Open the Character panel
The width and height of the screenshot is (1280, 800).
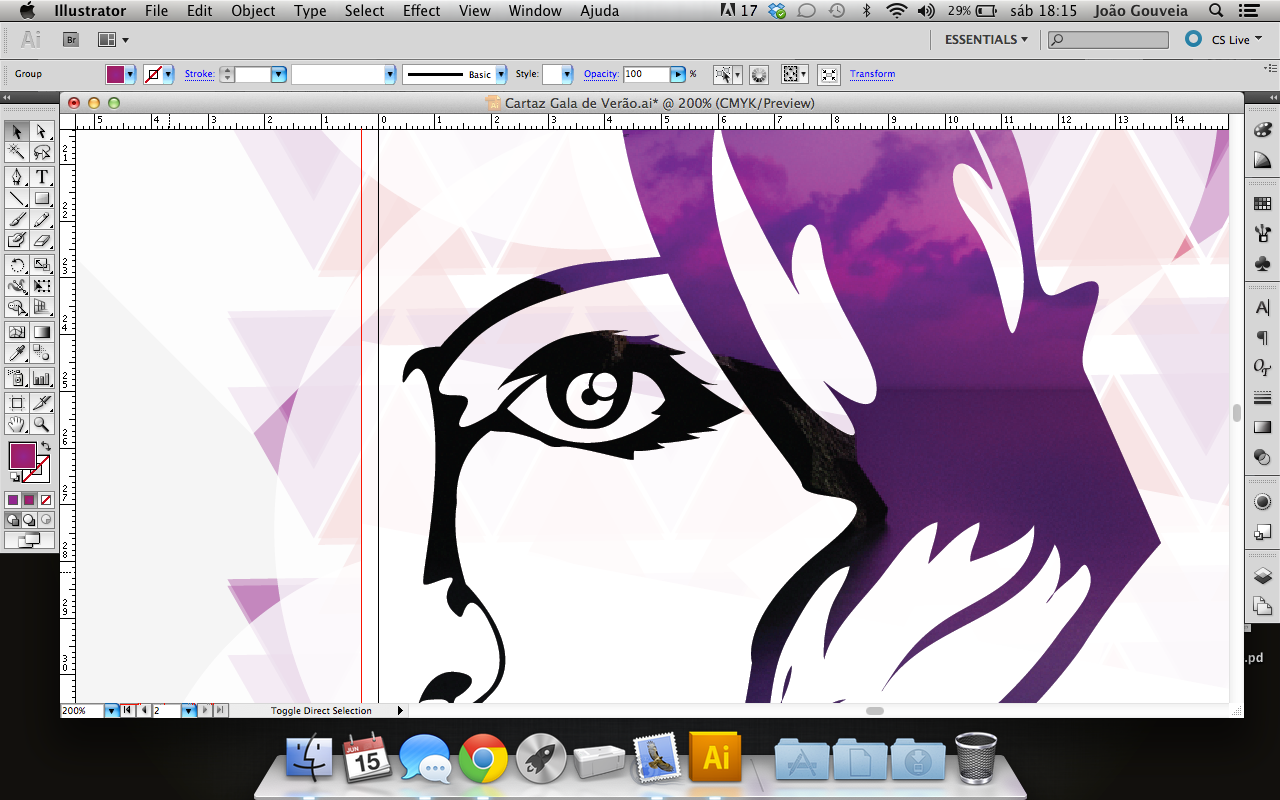1262,308
